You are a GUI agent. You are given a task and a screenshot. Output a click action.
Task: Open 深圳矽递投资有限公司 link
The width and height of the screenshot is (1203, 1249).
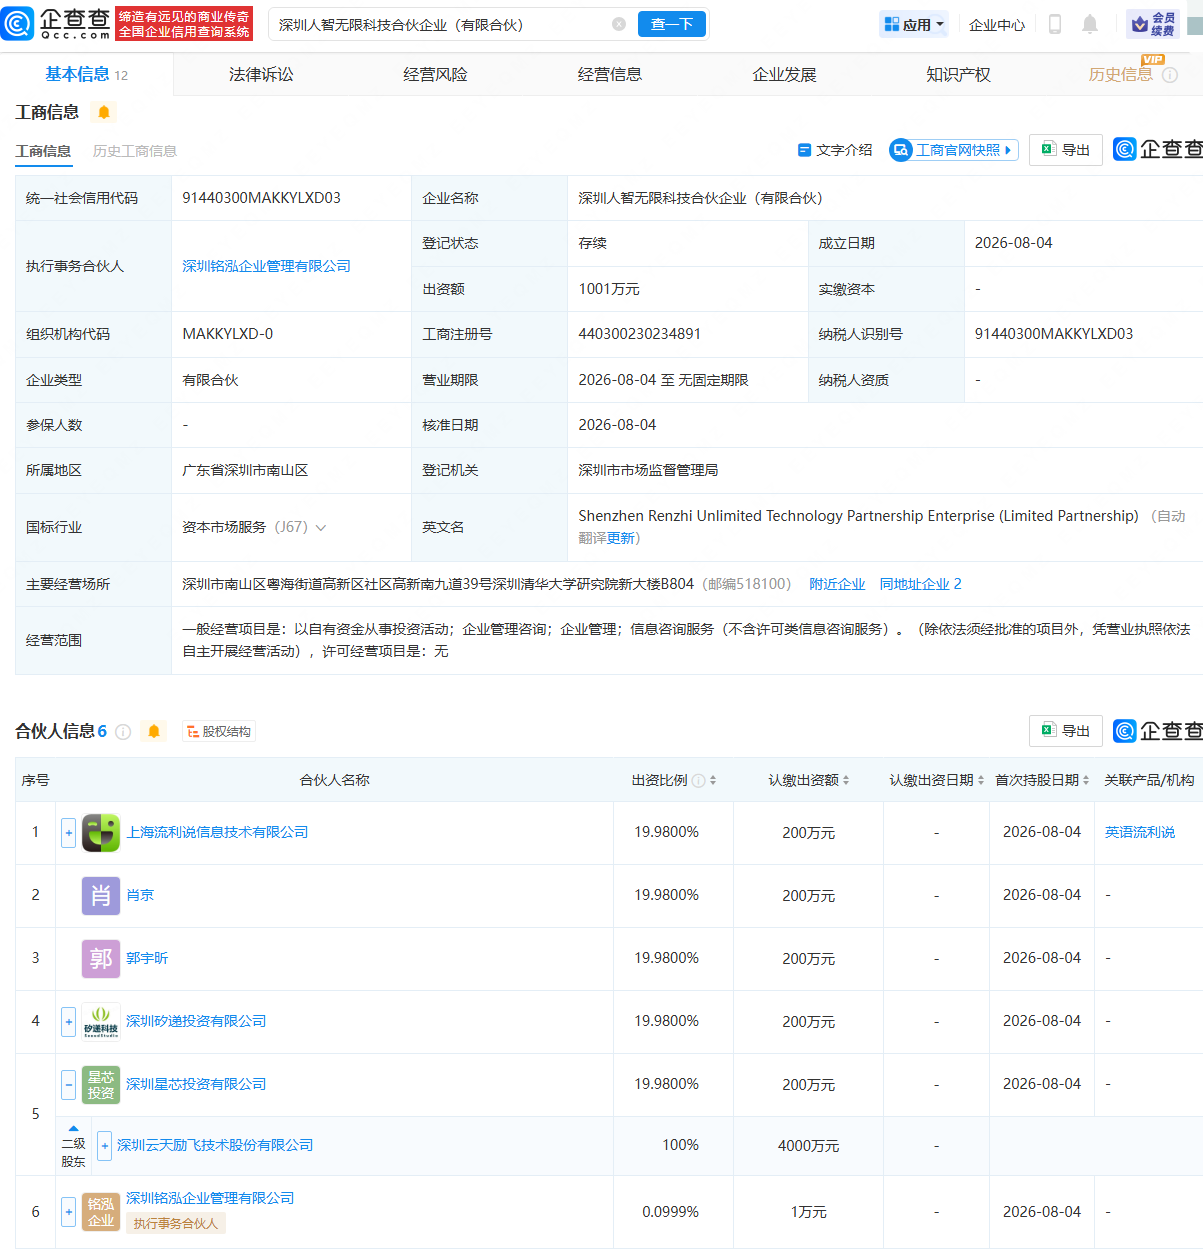196,1021
